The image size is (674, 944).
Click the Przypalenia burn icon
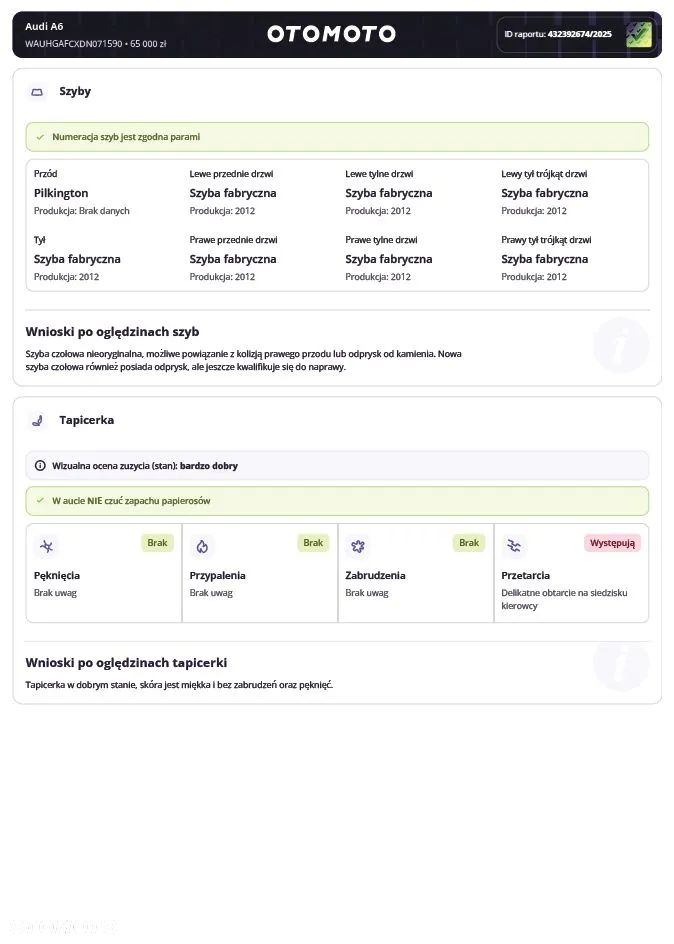201,546
